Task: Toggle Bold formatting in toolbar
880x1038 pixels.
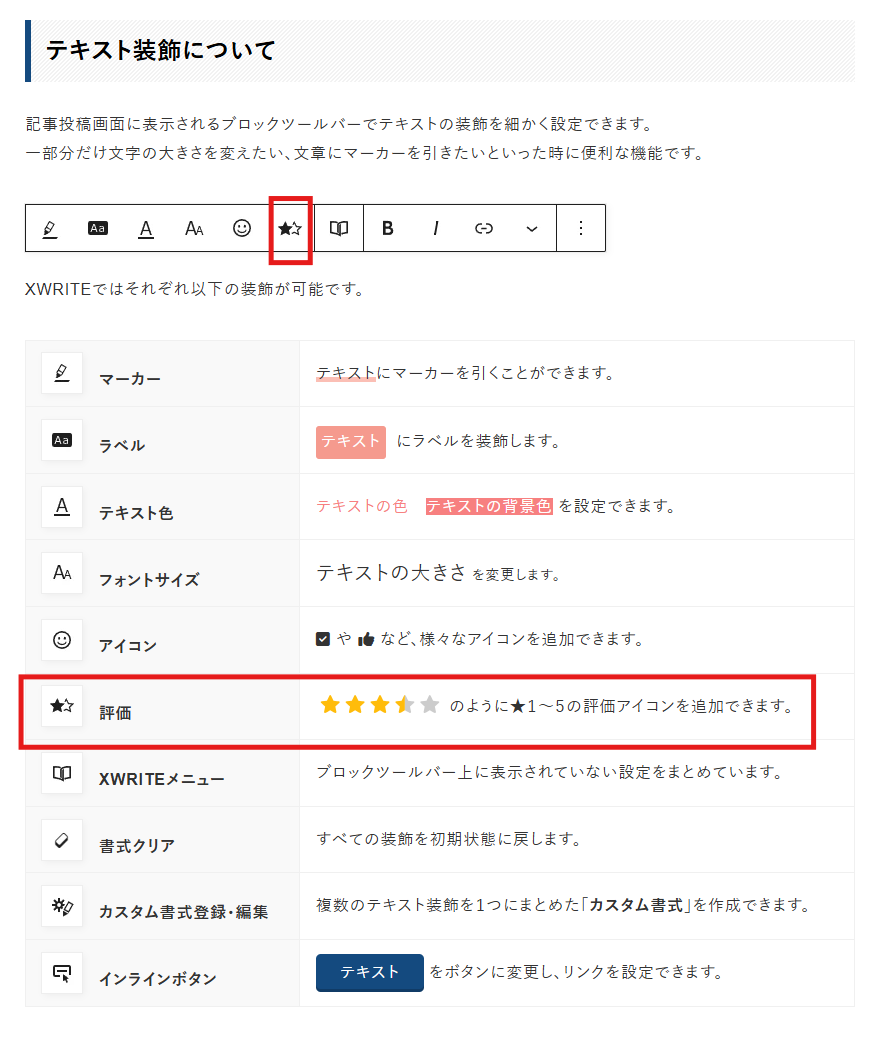Action: 388,228
